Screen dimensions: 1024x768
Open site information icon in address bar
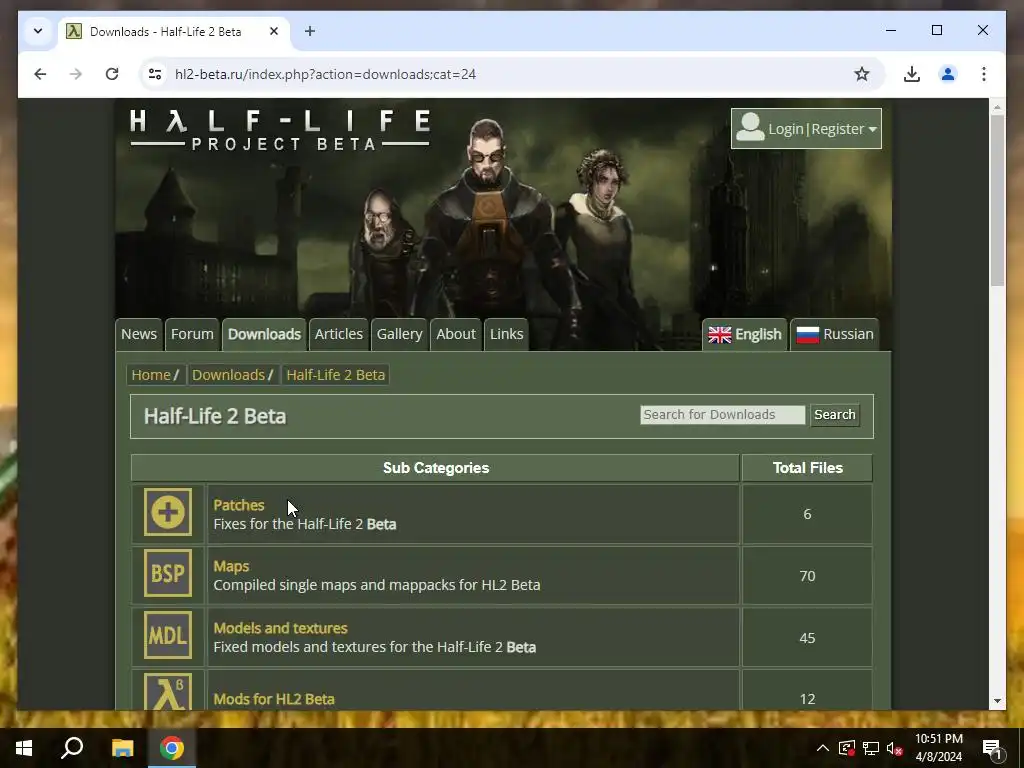coord(155,74)
